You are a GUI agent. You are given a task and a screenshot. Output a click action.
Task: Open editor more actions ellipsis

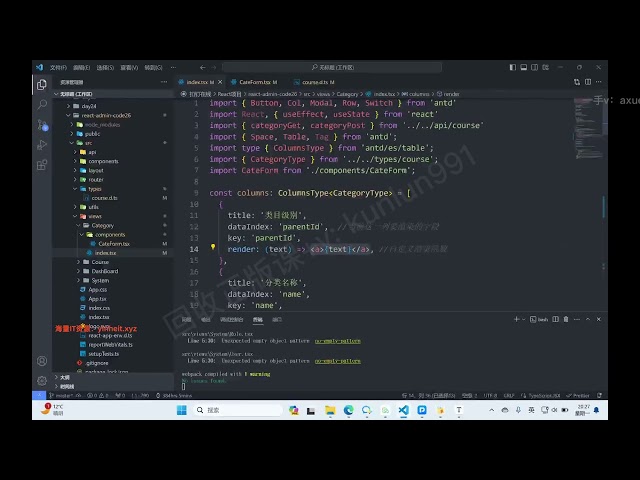click(x=599, y=82)
